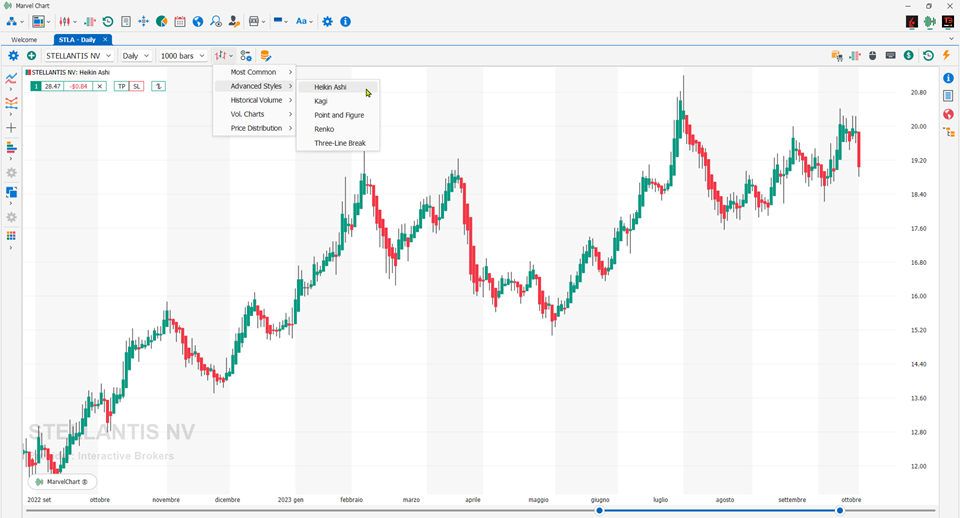Open the orange tree structure icon in right sidebar
960x518 pixels.
(x=948, y=132)
